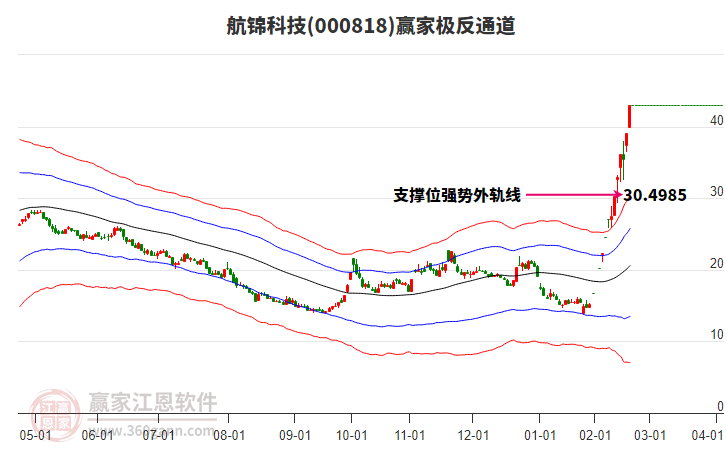Image resolution: width=726 pixels, height=450 pixels.
Task: Click the x-axis date 10-01
Action: tap(351, 436)
